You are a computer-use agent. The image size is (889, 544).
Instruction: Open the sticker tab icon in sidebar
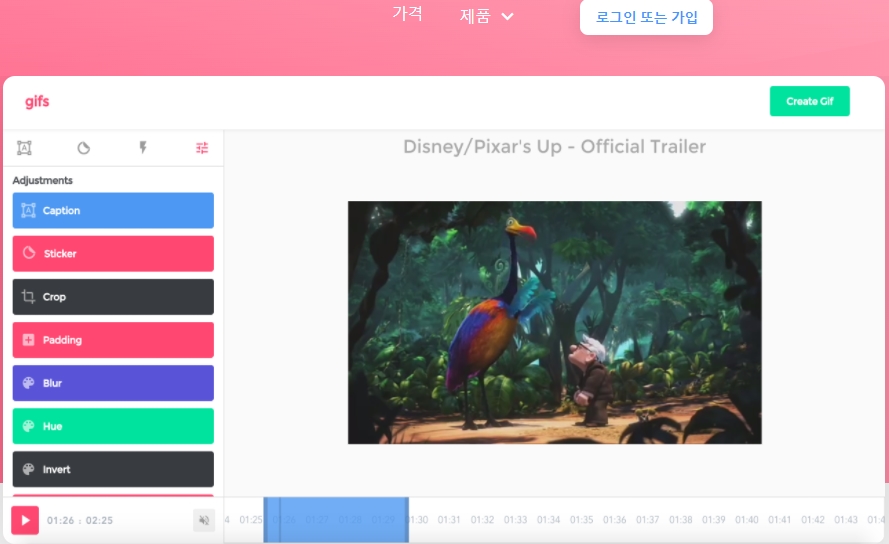point(84,148)
